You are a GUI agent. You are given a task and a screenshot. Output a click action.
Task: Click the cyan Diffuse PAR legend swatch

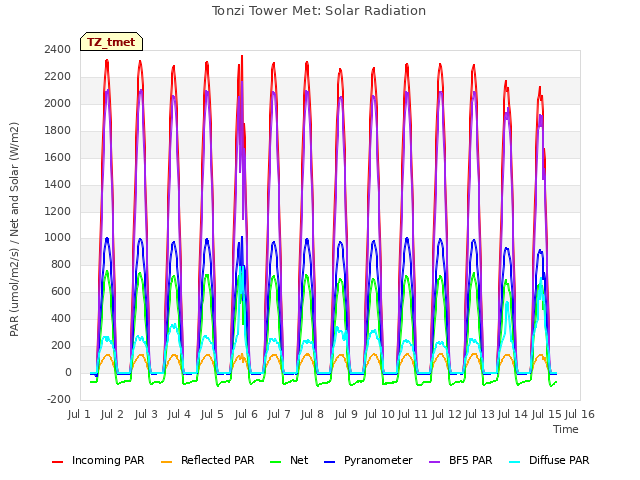pyautogui.click(x=515, y=462)
